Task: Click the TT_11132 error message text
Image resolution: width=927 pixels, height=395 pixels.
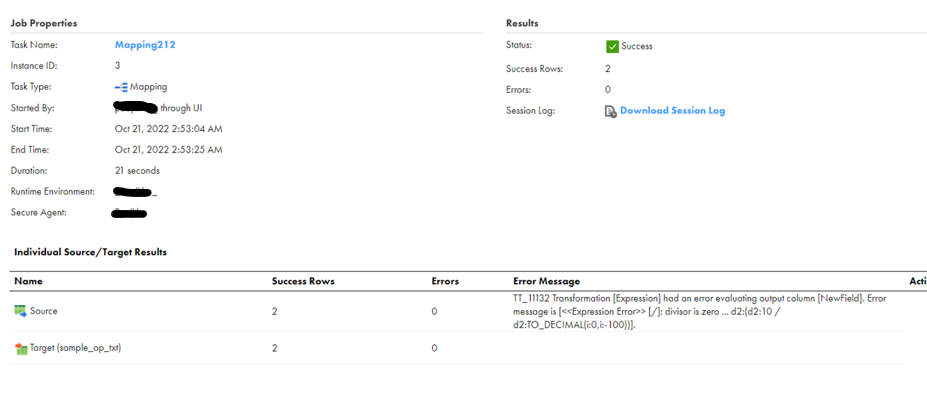Action: pos(699,312)
